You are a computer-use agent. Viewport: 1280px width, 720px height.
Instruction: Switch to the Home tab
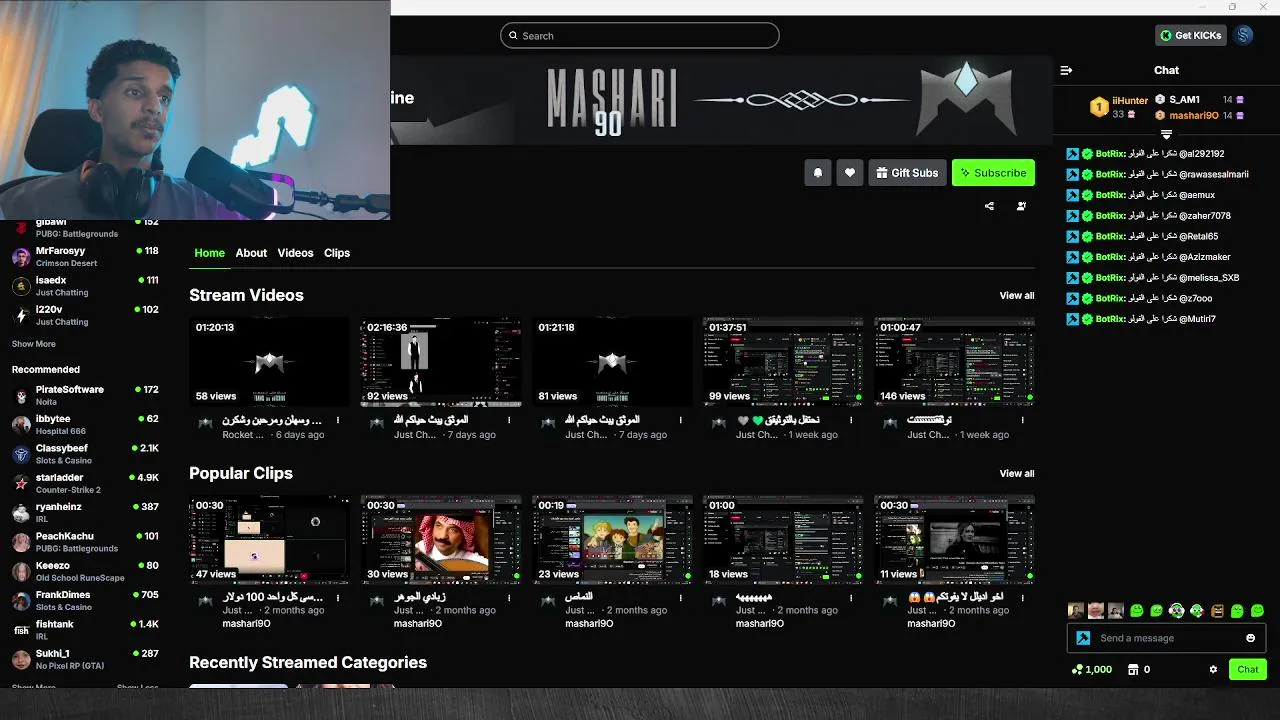209,253
